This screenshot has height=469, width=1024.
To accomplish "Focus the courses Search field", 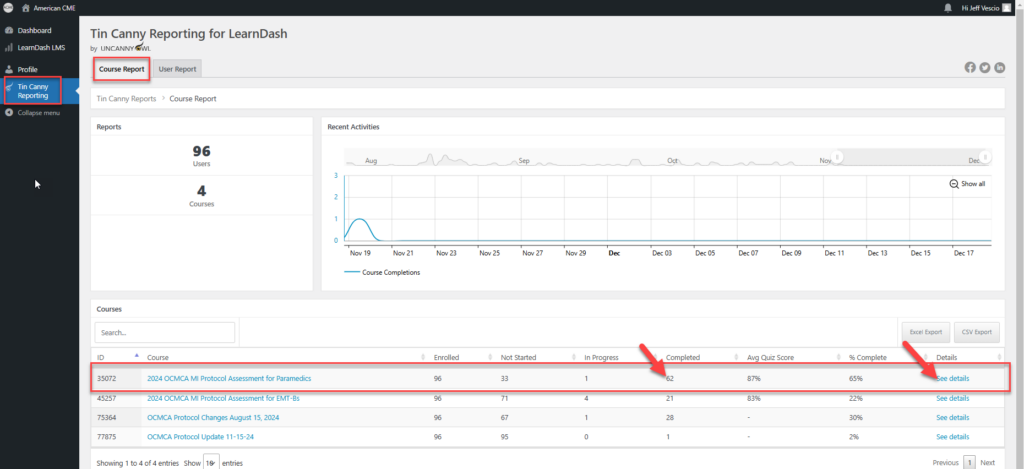I will coord(165,332).
